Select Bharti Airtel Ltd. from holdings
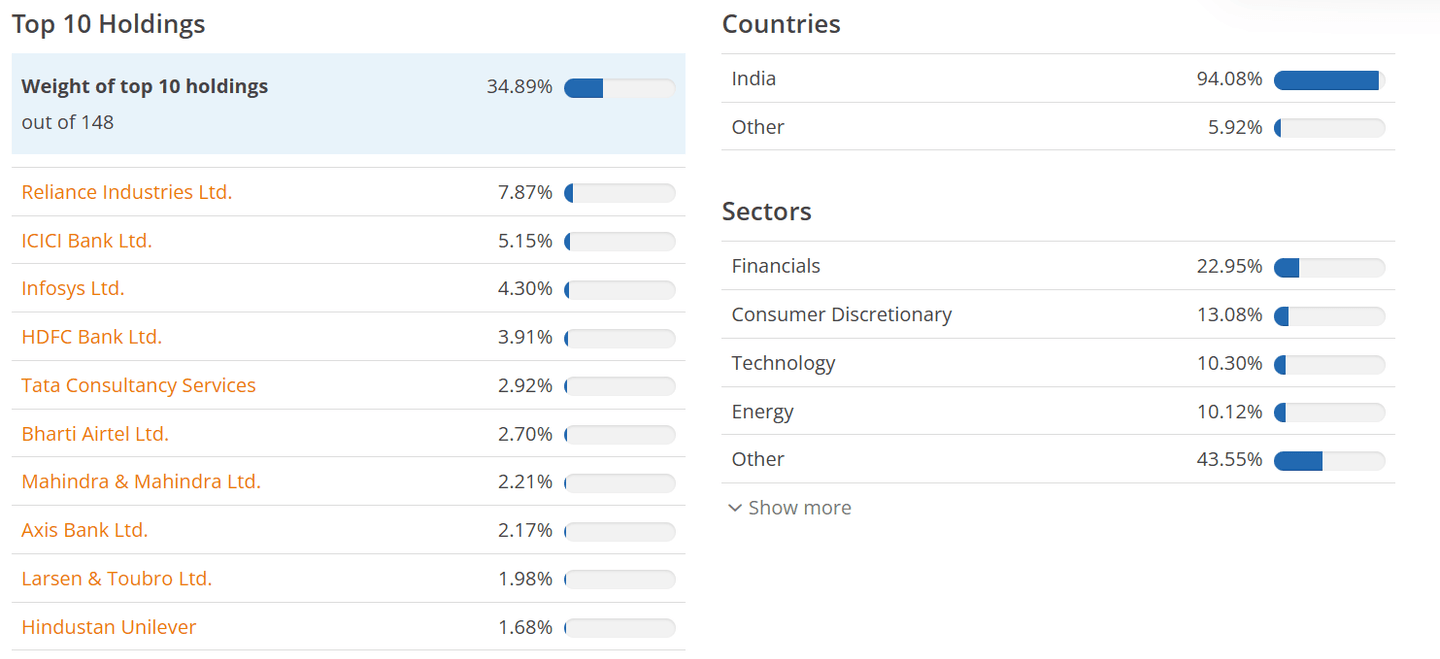This screenshot has width=1440, height=659. click(94, 434)
